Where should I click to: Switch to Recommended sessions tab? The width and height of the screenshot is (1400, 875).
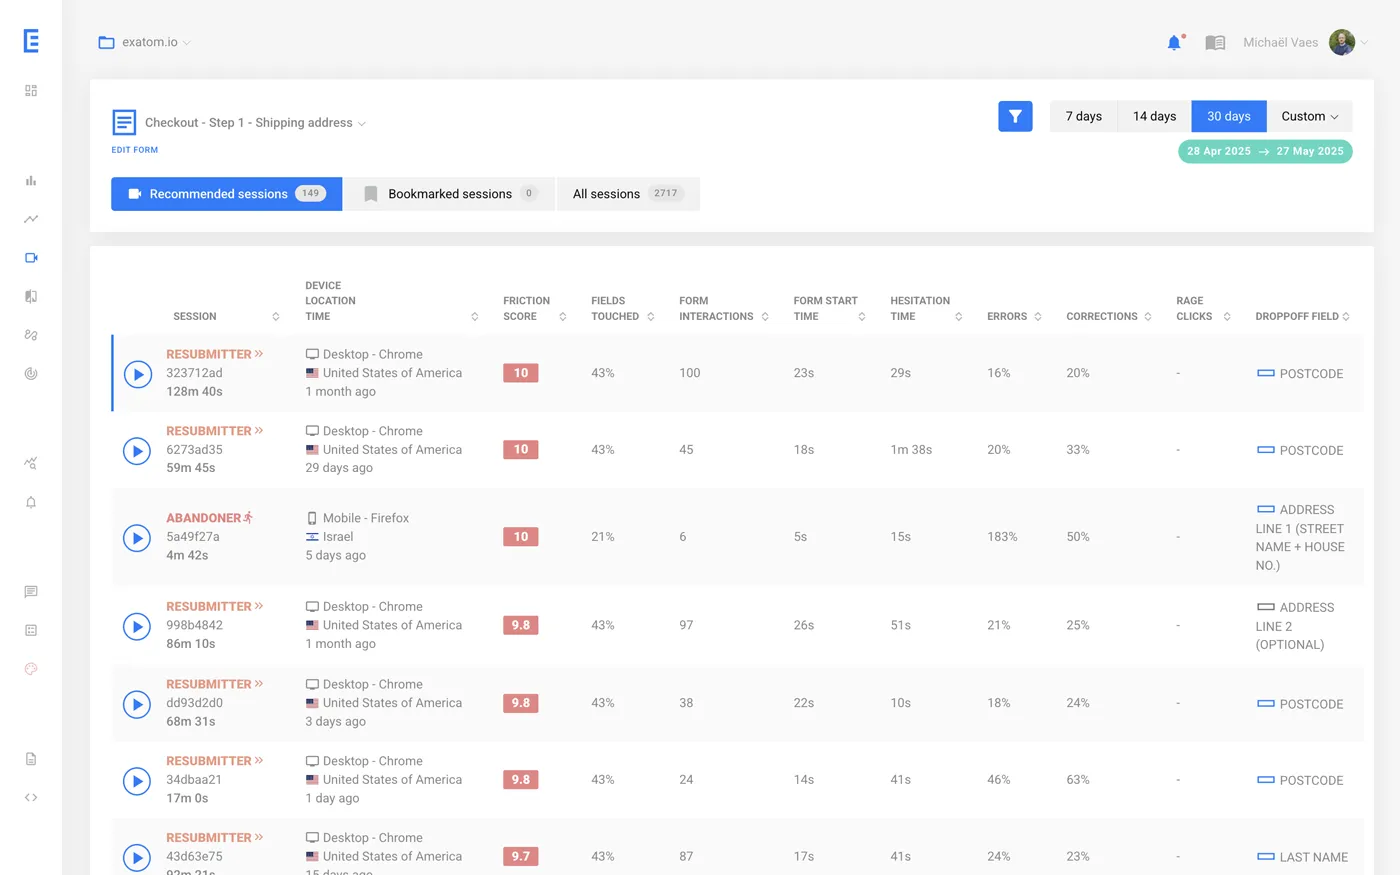point(226,194)
